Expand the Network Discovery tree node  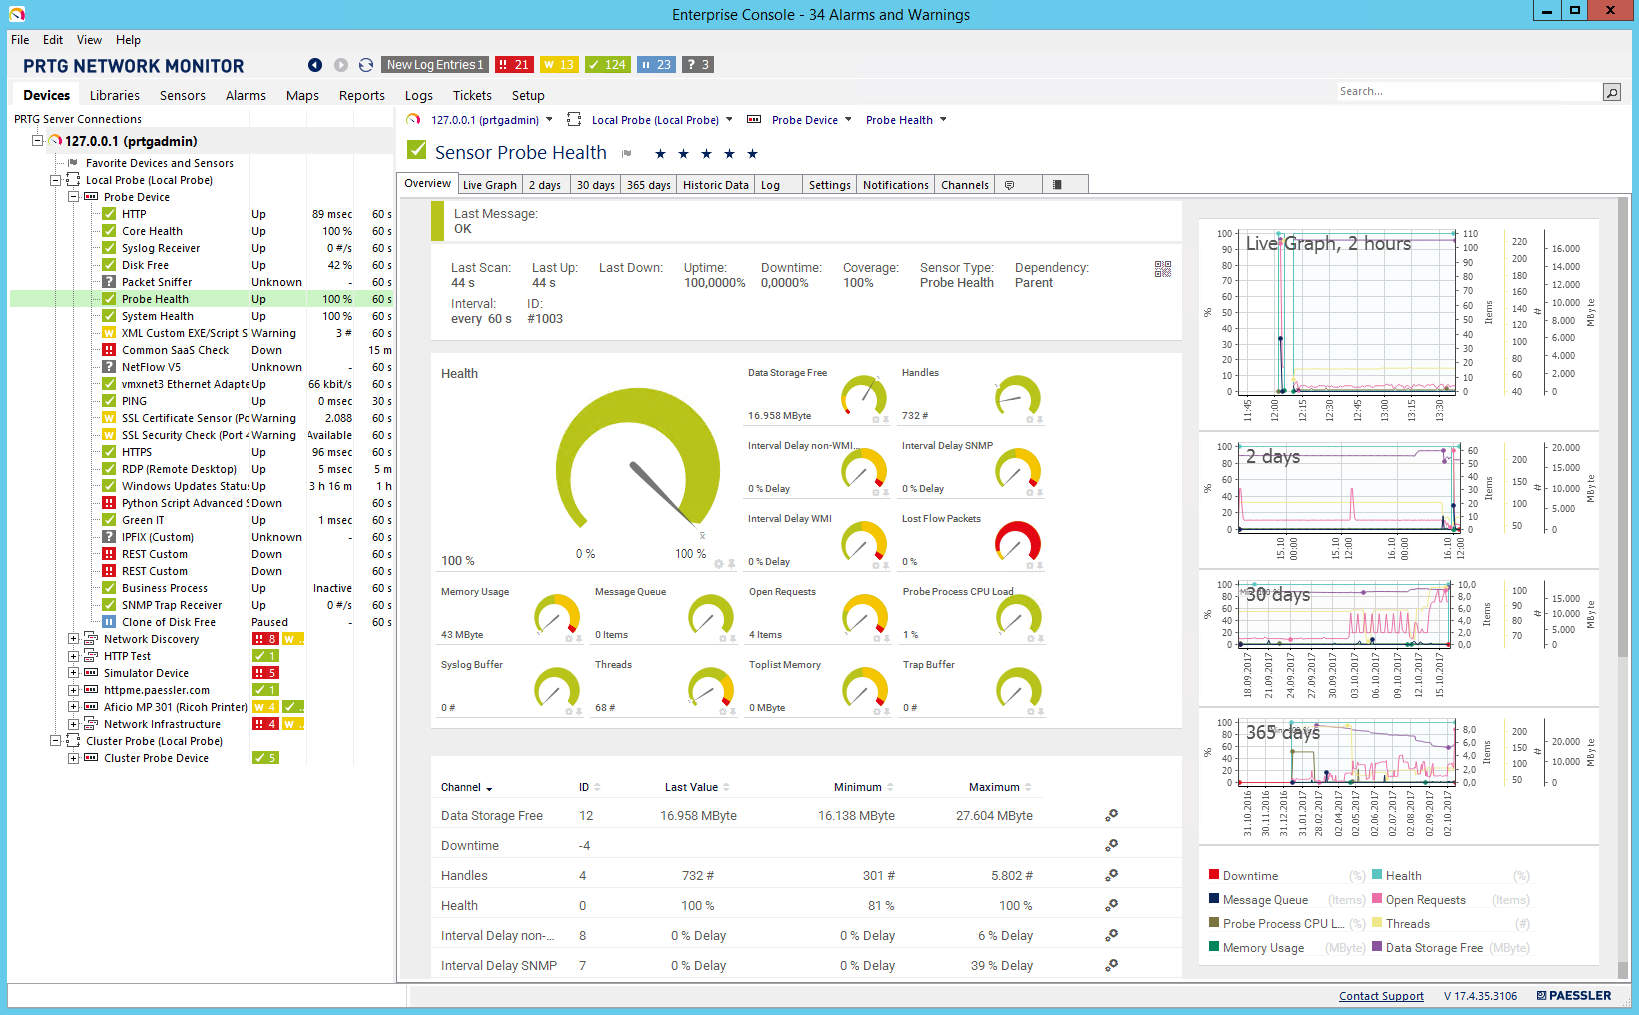(x=73, y=639)
